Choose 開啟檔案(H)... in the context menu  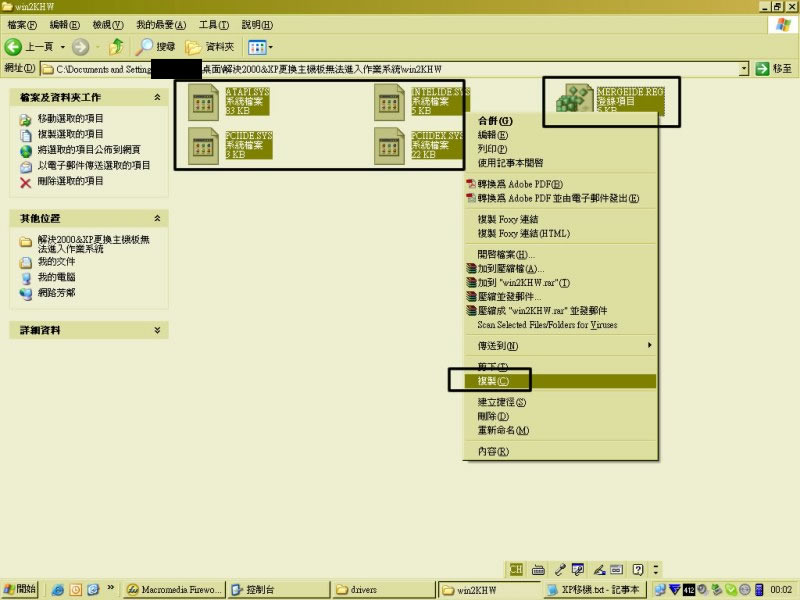(560, 255)
